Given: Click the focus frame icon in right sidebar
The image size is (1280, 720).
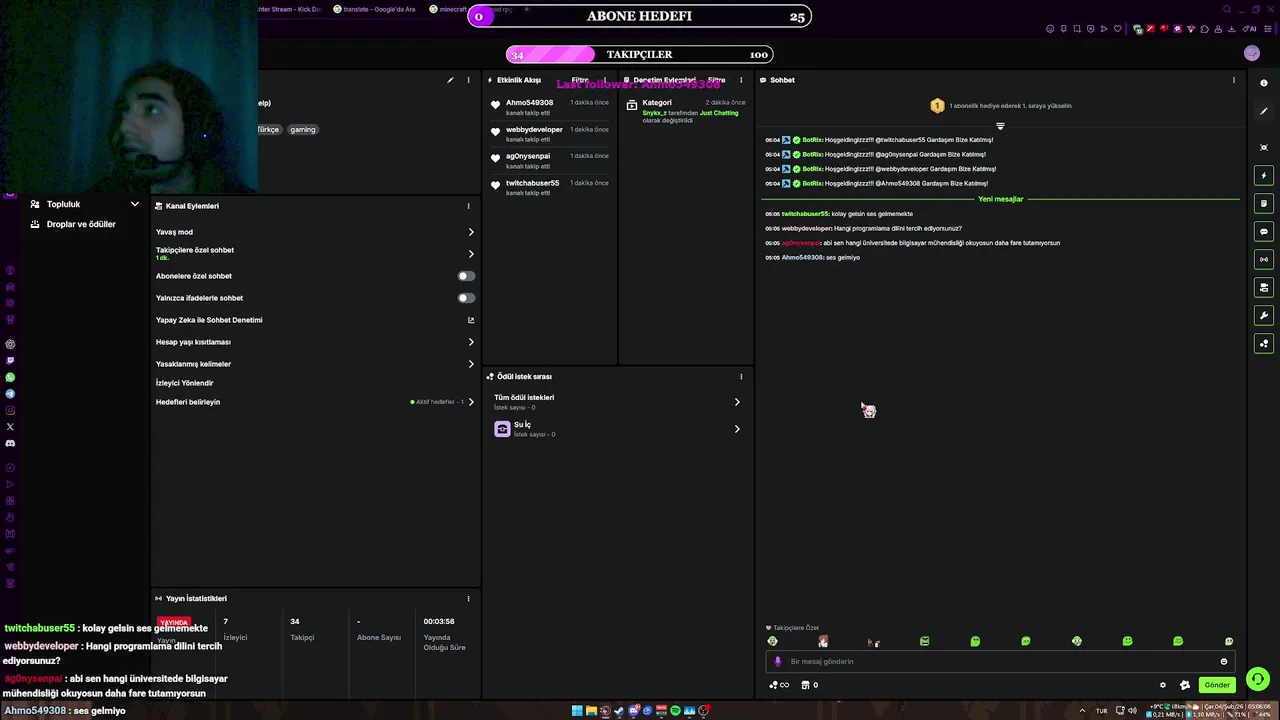Looking at the screenshot, I should [x=1264, y=147].
